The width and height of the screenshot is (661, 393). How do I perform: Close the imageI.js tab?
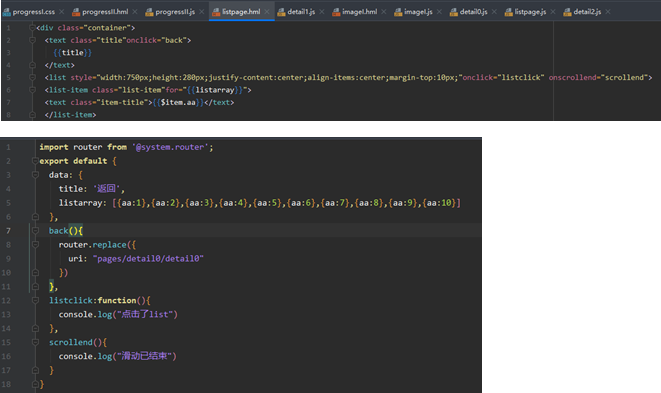(x=439, y=12)
